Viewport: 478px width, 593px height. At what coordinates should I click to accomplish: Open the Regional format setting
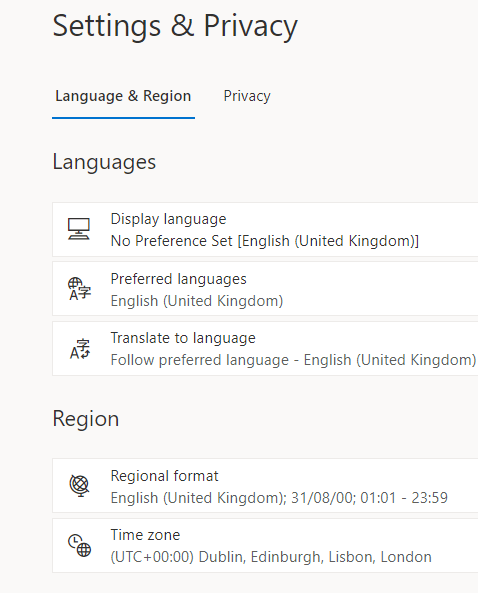coord(265,486)
